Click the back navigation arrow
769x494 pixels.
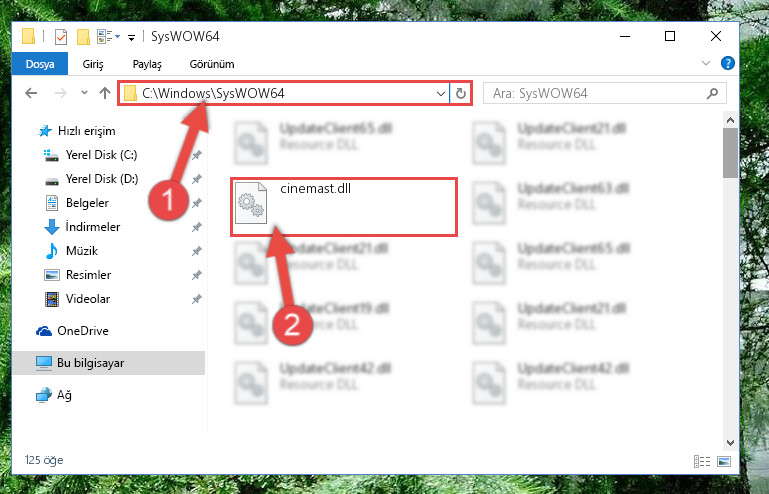point(31,93)
